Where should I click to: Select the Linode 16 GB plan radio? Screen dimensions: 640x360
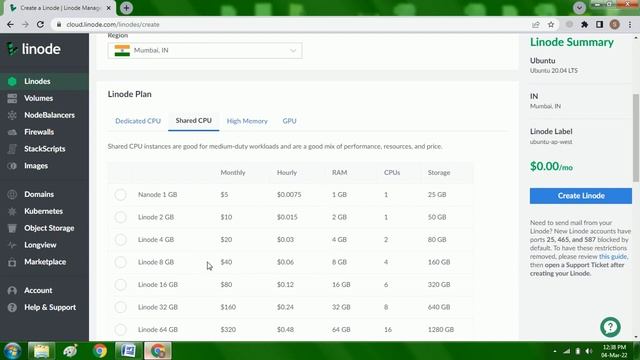tap(120, 284)
